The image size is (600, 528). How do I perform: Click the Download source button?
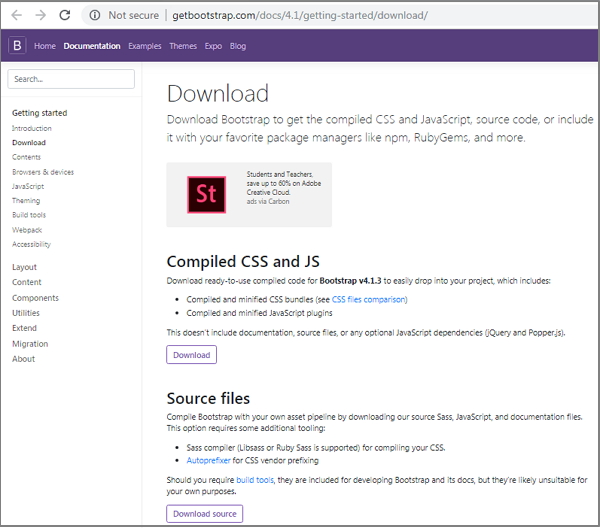[204, 514]
